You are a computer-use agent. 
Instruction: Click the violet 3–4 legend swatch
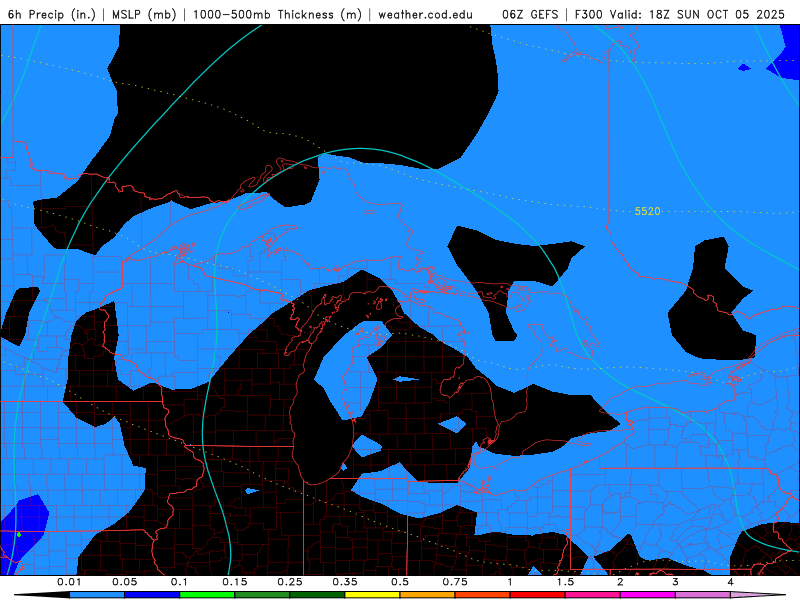[703, 595]
